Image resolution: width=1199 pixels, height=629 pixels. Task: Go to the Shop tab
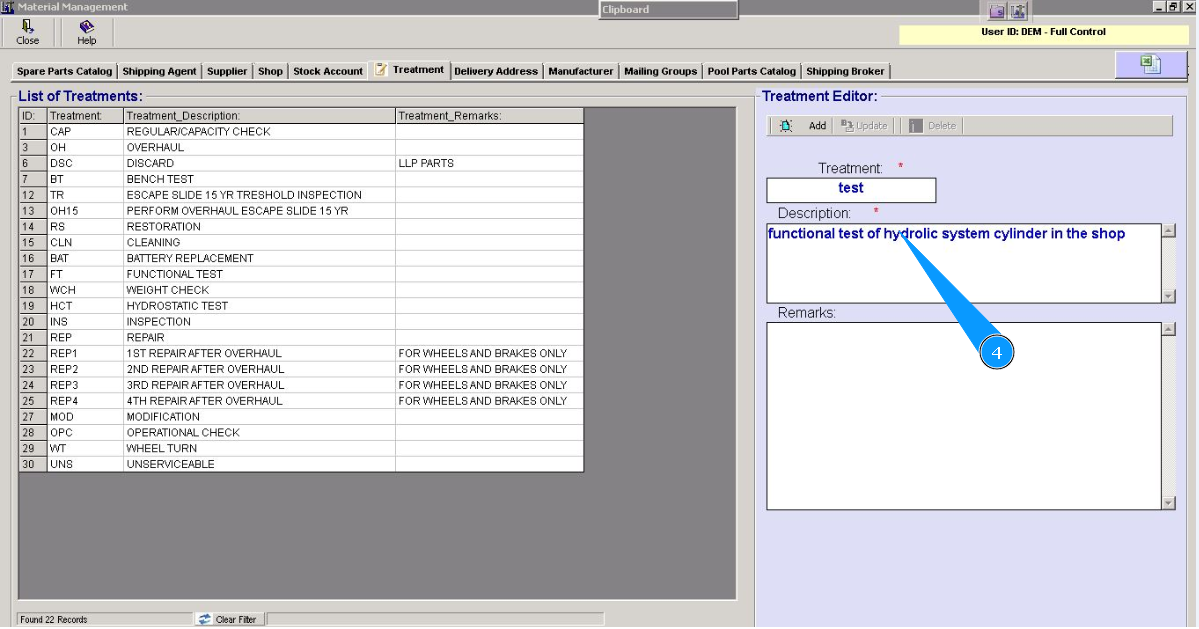click(x=270, y=71)
